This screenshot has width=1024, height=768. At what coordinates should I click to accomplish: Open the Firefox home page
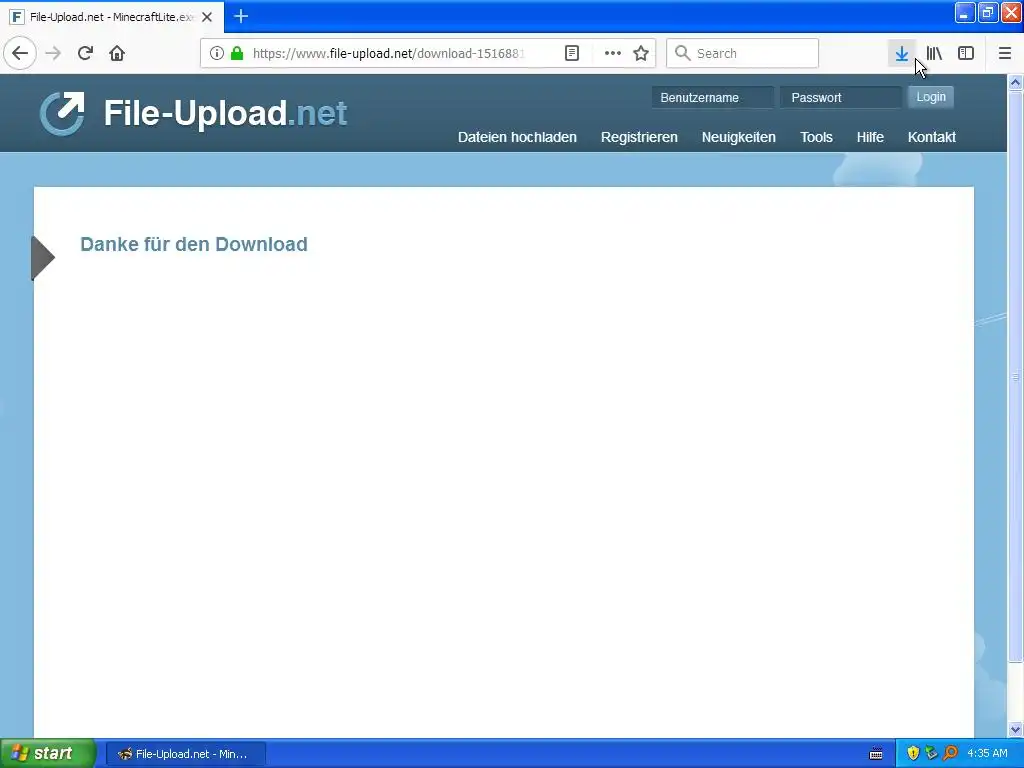(117, 53)
